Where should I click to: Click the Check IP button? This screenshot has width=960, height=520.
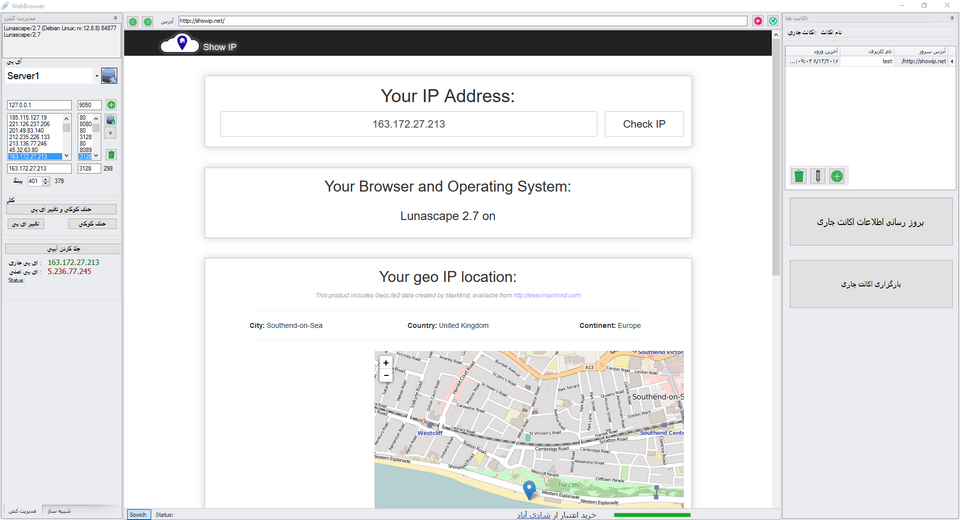point(644,124)
